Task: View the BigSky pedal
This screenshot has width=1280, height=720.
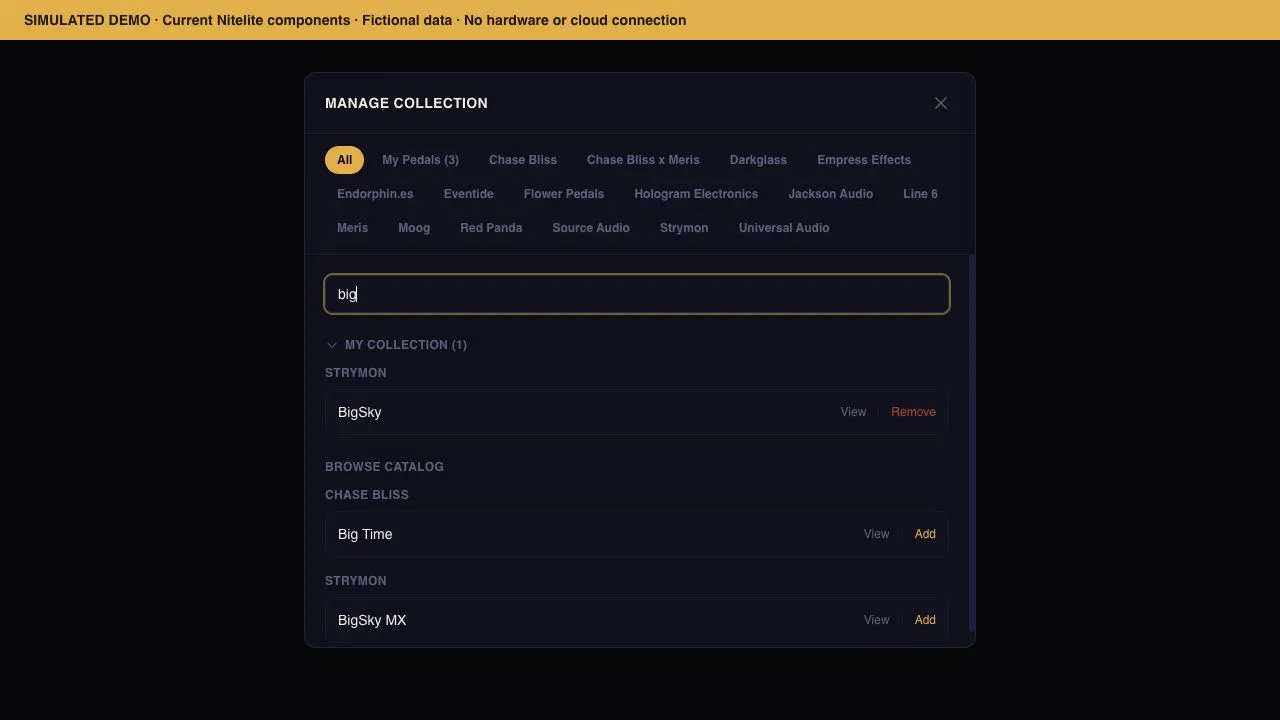Action: coord(853,412)
